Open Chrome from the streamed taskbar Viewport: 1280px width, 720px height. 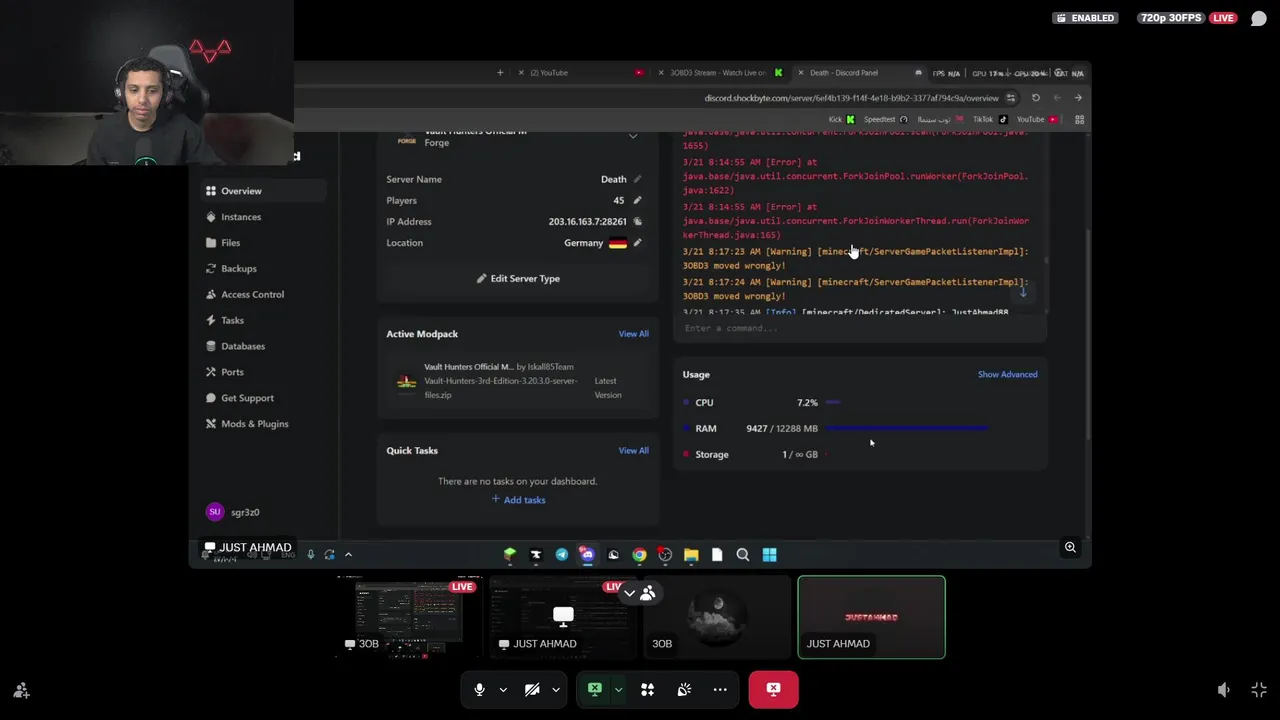(x=639, y=555)
